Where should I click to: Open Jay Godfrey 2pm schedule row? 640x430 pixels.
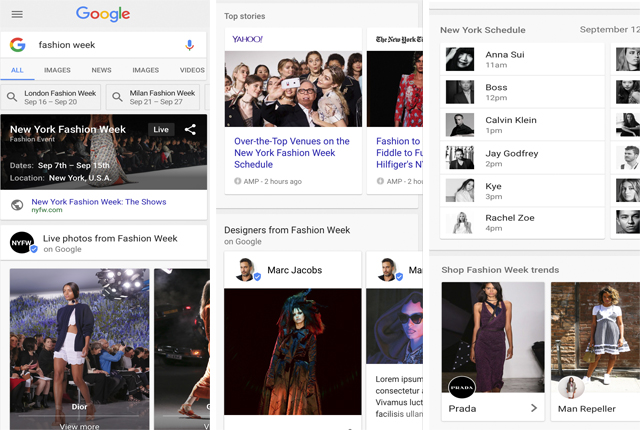tap(522, 157)
